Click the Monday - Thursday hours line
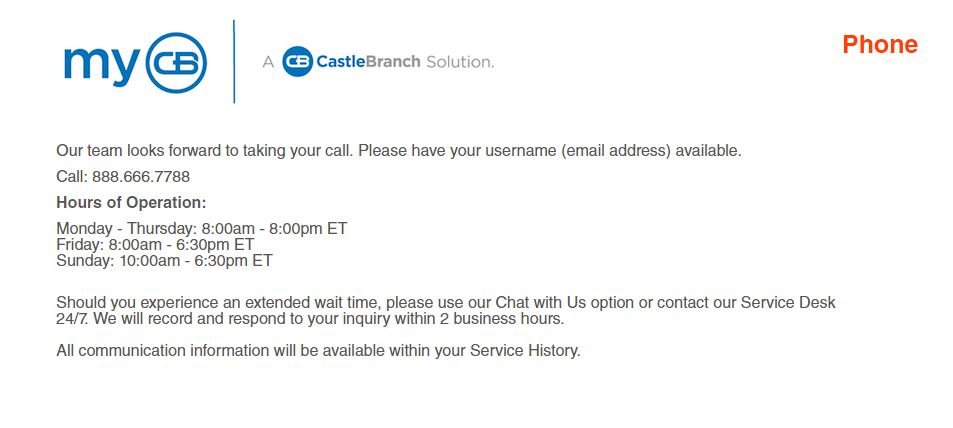Image resolution: width=953 pixels, height=428 pixels. (201, 228)
